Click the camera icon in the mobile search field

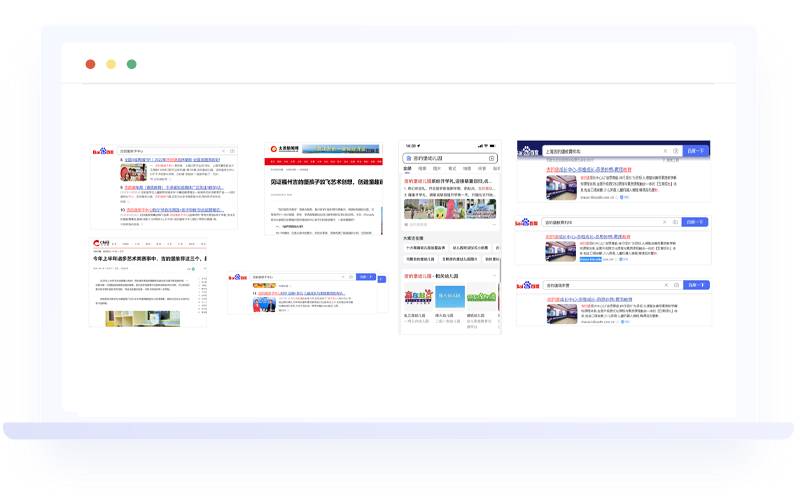[x=491, y=158]
